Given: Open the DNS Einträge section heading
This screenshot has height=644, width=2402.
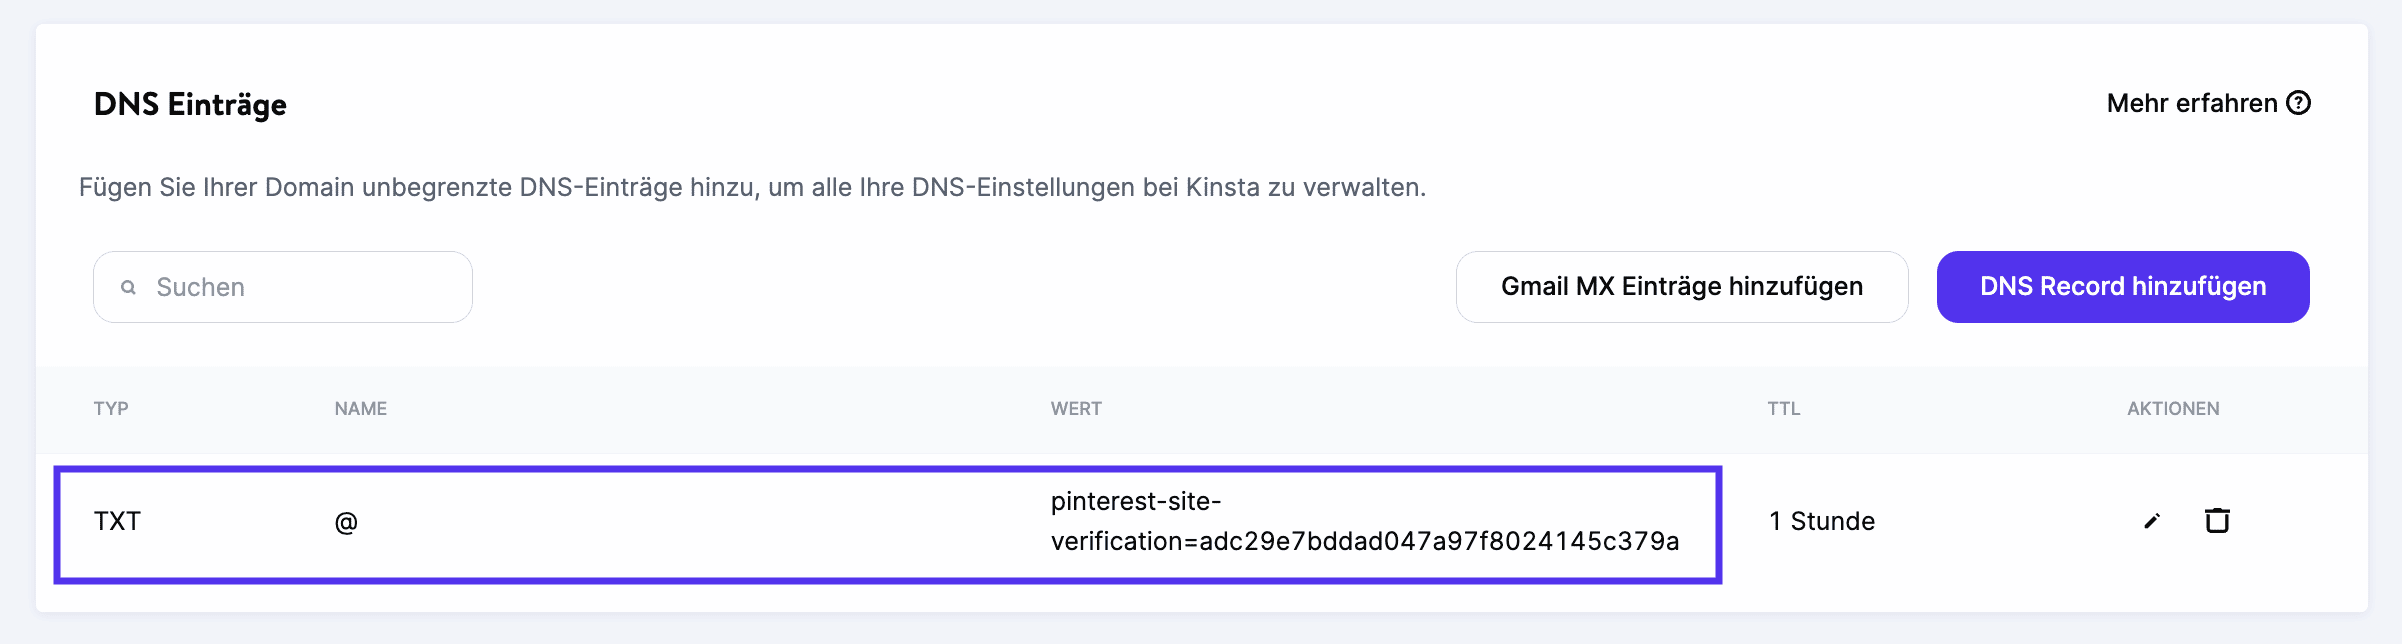Looking at the screenshot, I should tap(190, 103).
